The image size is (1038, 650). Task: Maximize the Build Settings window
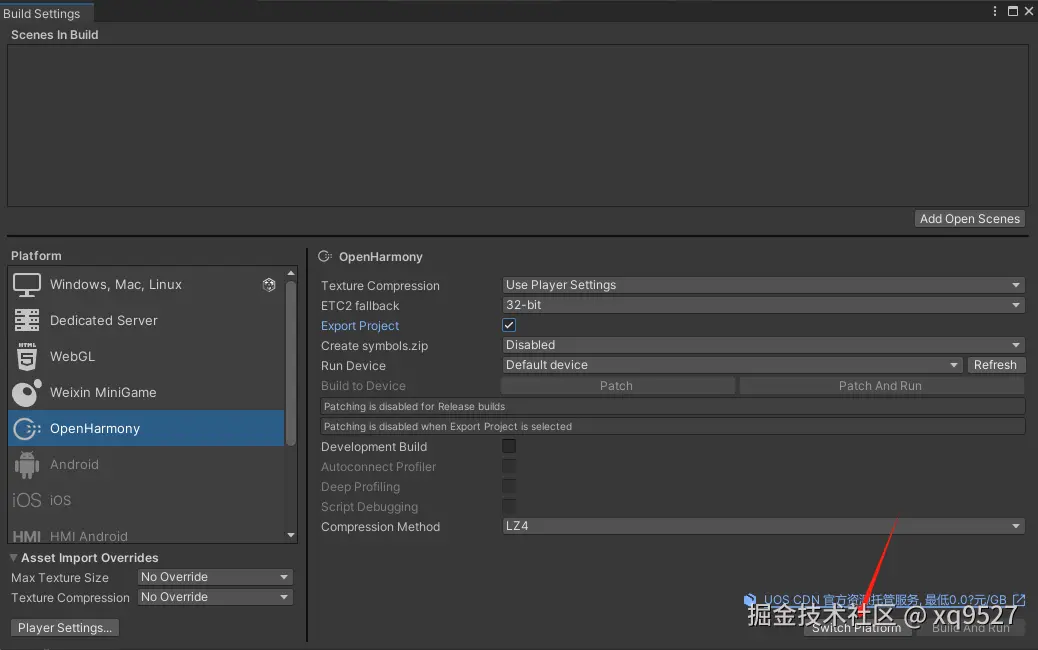pos(1013,11)
